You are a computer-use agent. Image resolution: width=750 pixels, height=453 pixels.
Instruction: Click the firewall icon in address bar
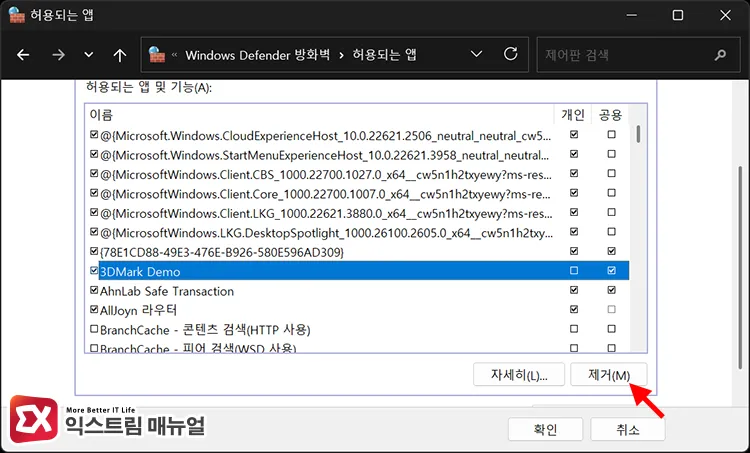click(157, 55)
